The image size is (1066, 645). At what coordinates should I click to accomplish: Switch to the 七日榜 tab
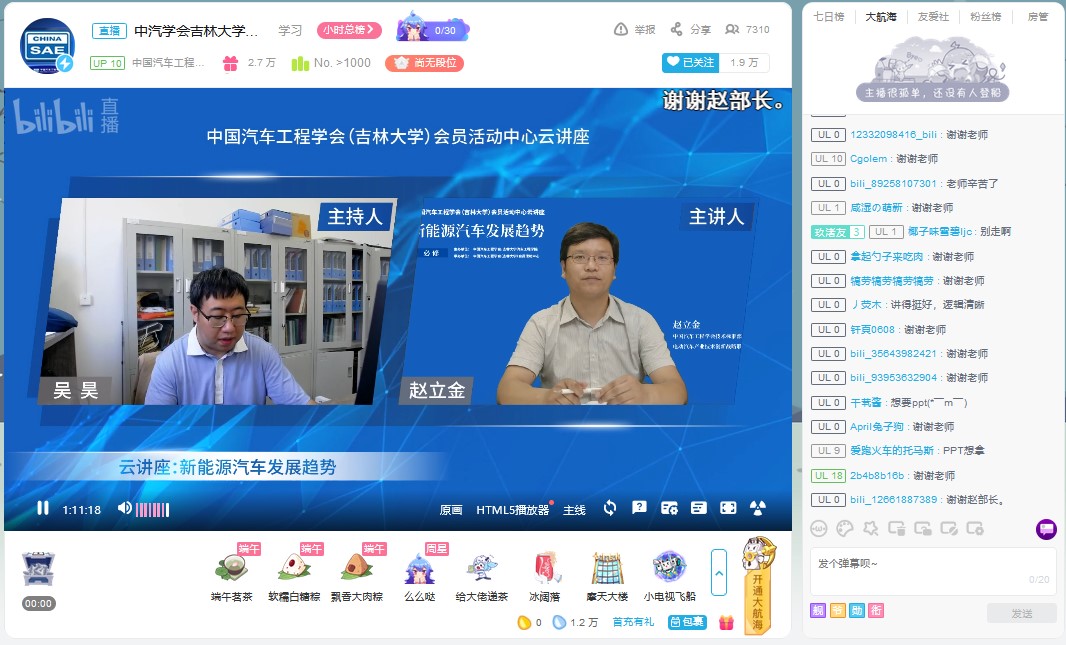828,17
